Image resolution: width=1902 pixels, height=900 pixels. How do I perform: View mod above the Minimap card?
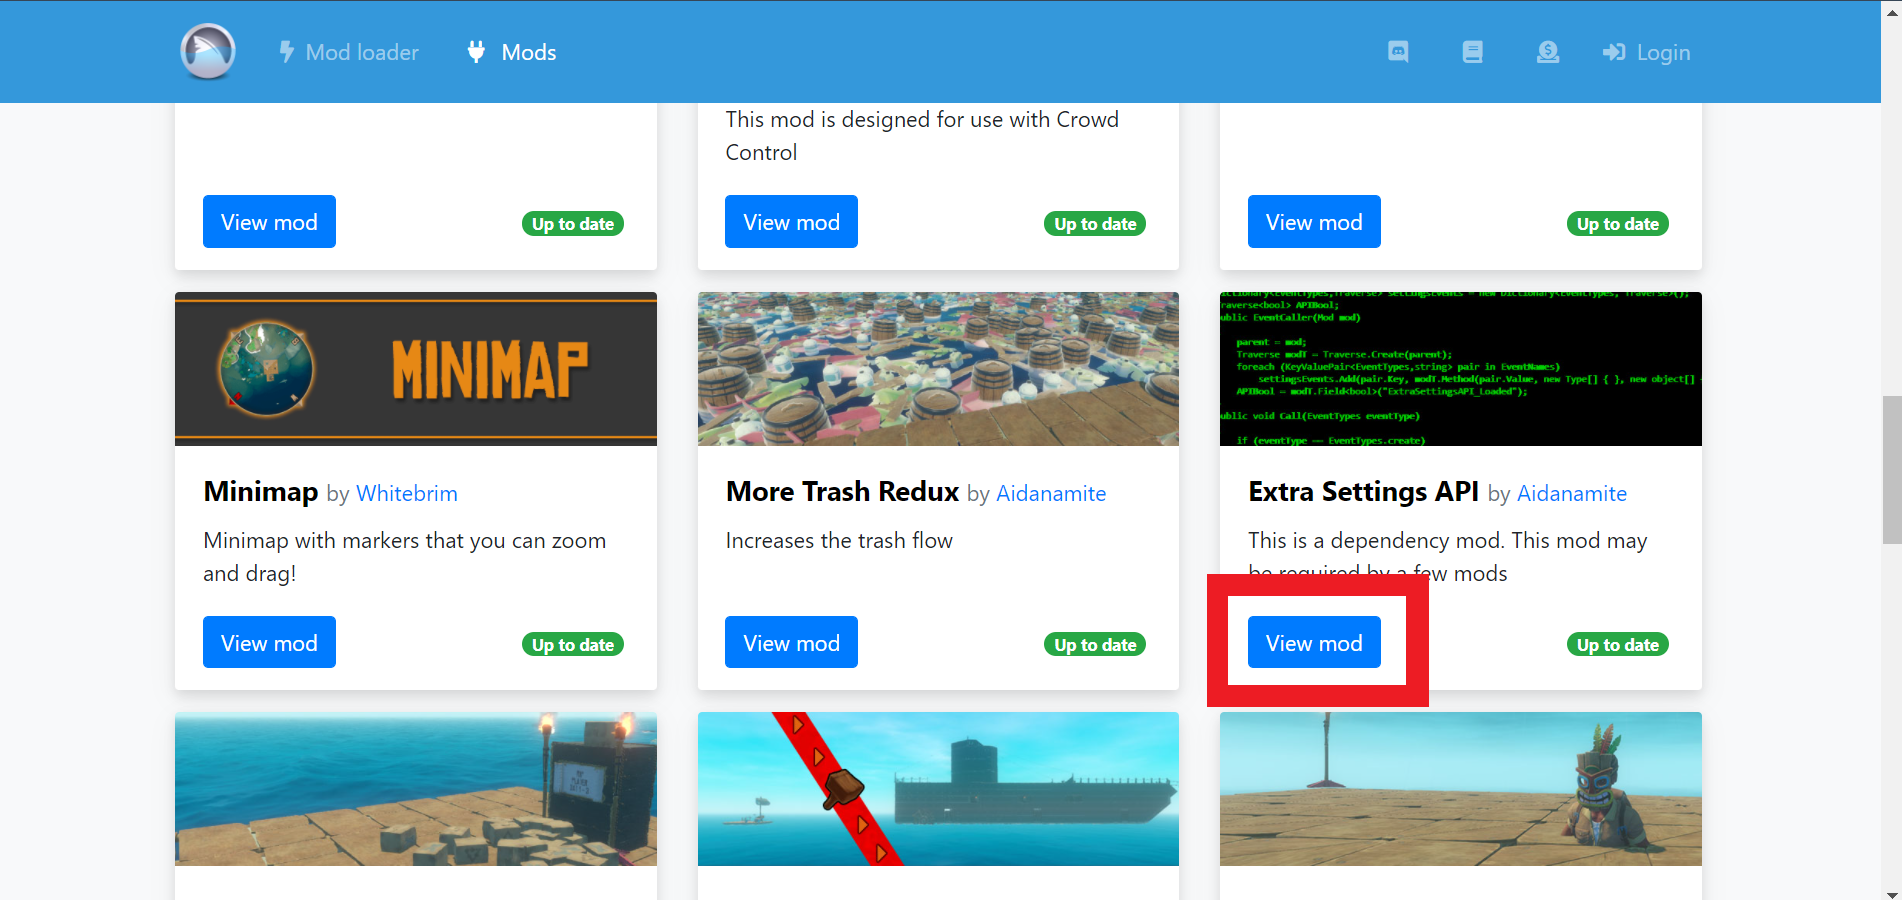tap(269, 221)
